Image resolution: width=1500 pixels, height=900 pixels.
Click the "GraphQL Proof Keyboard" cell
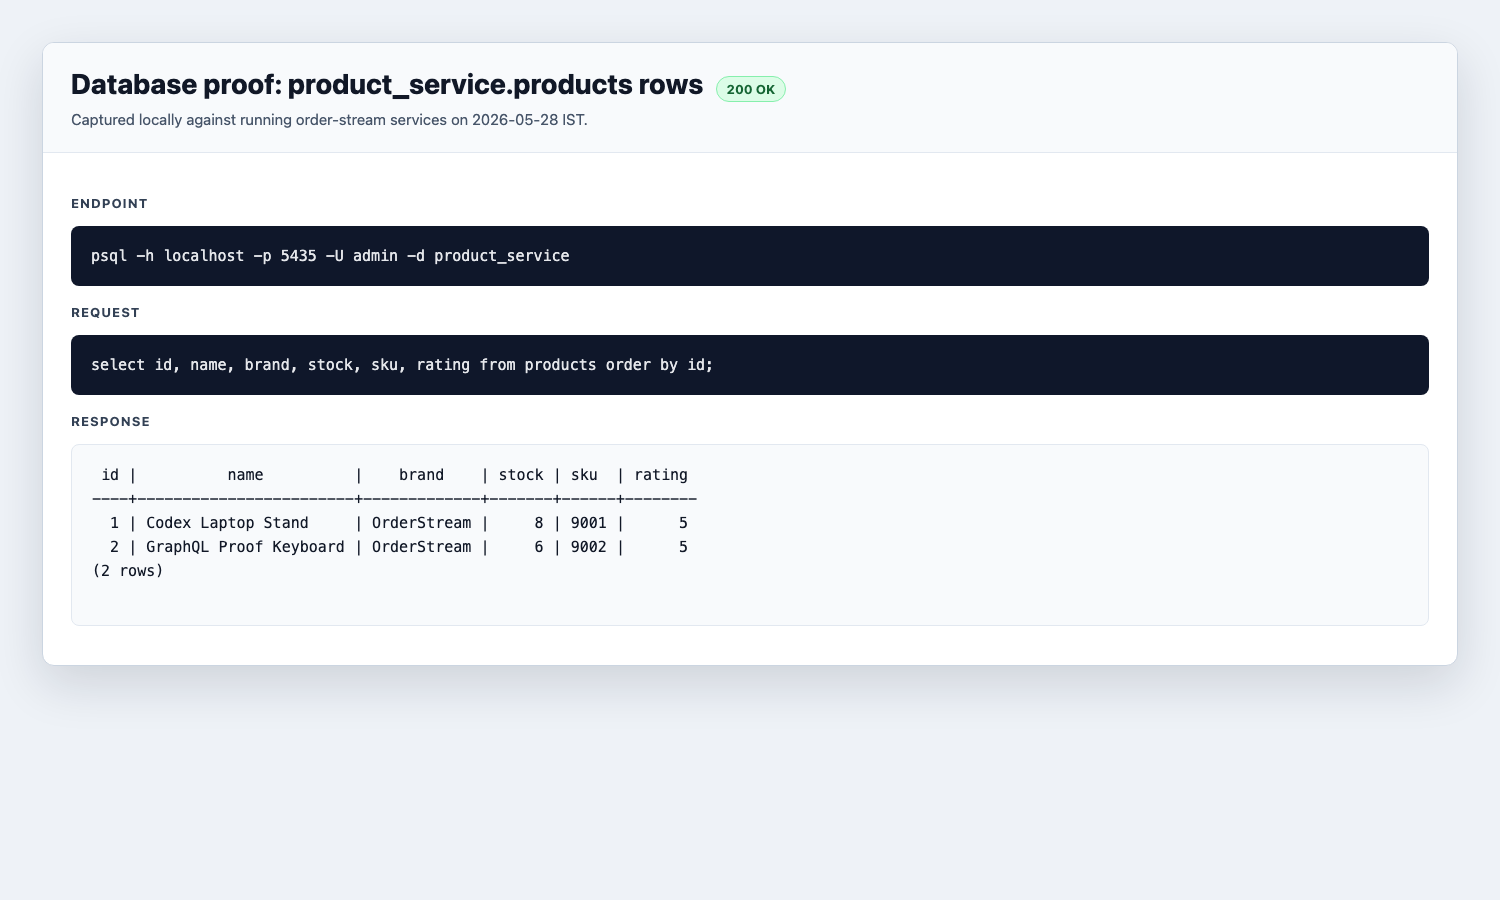(245, 547)
